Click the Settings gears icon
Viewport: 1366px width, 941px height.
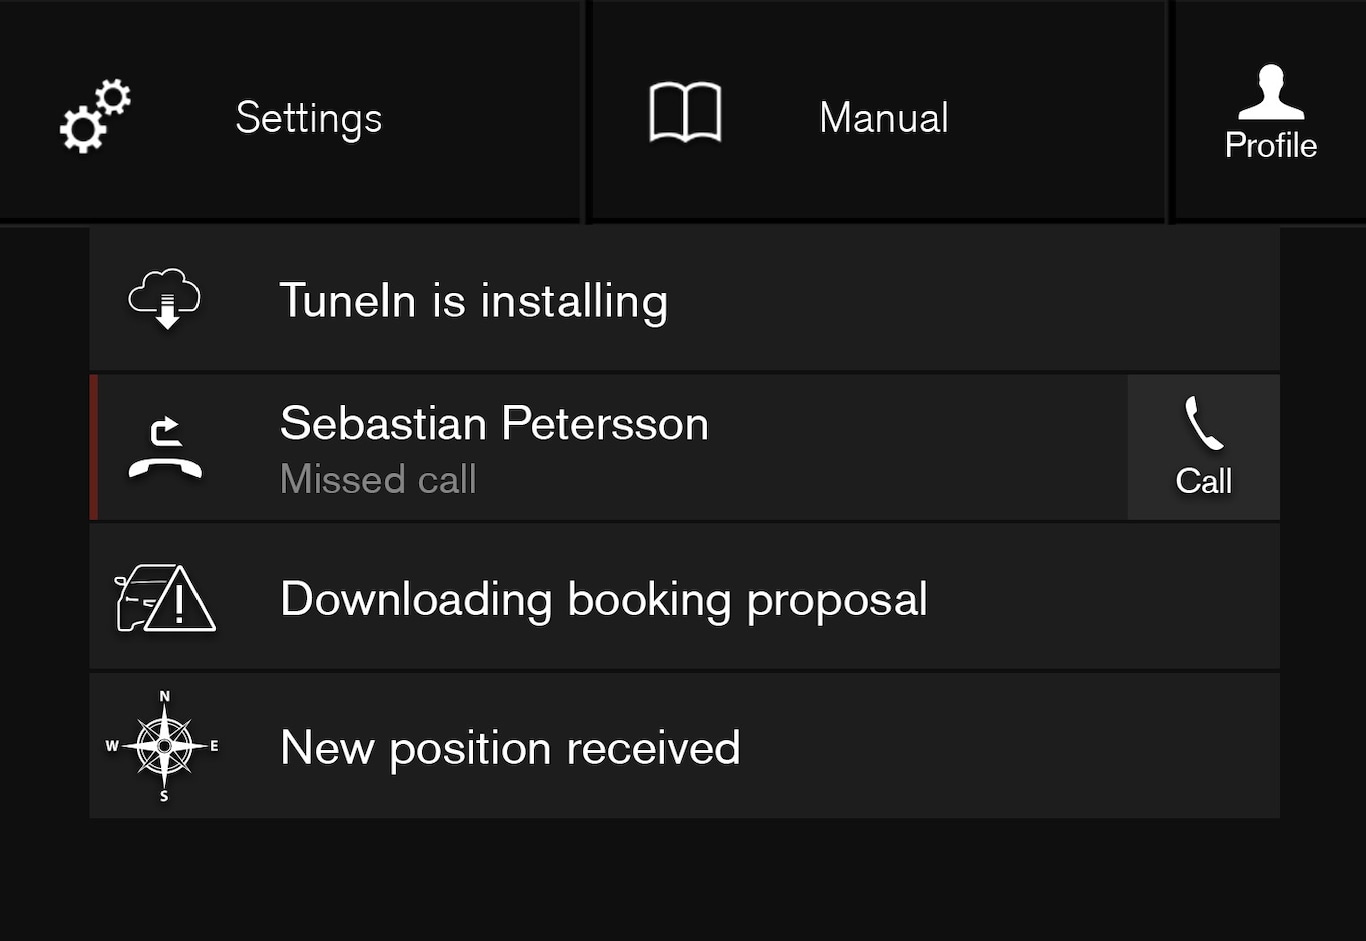95,116
